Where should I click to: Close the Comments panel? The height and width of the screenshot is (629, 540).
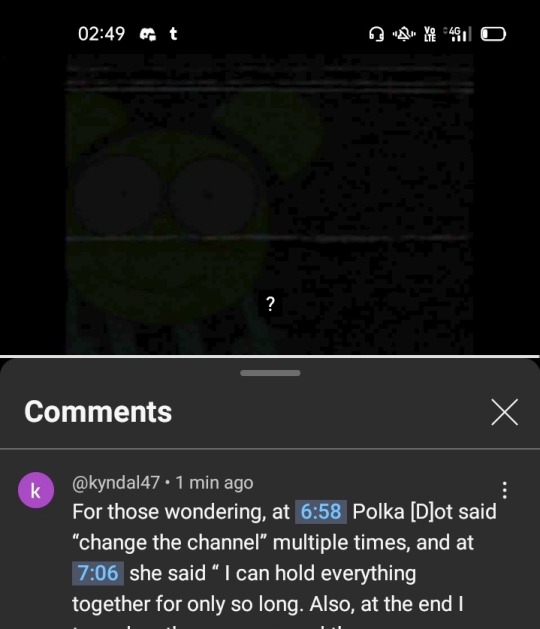(x=504, y=412)
